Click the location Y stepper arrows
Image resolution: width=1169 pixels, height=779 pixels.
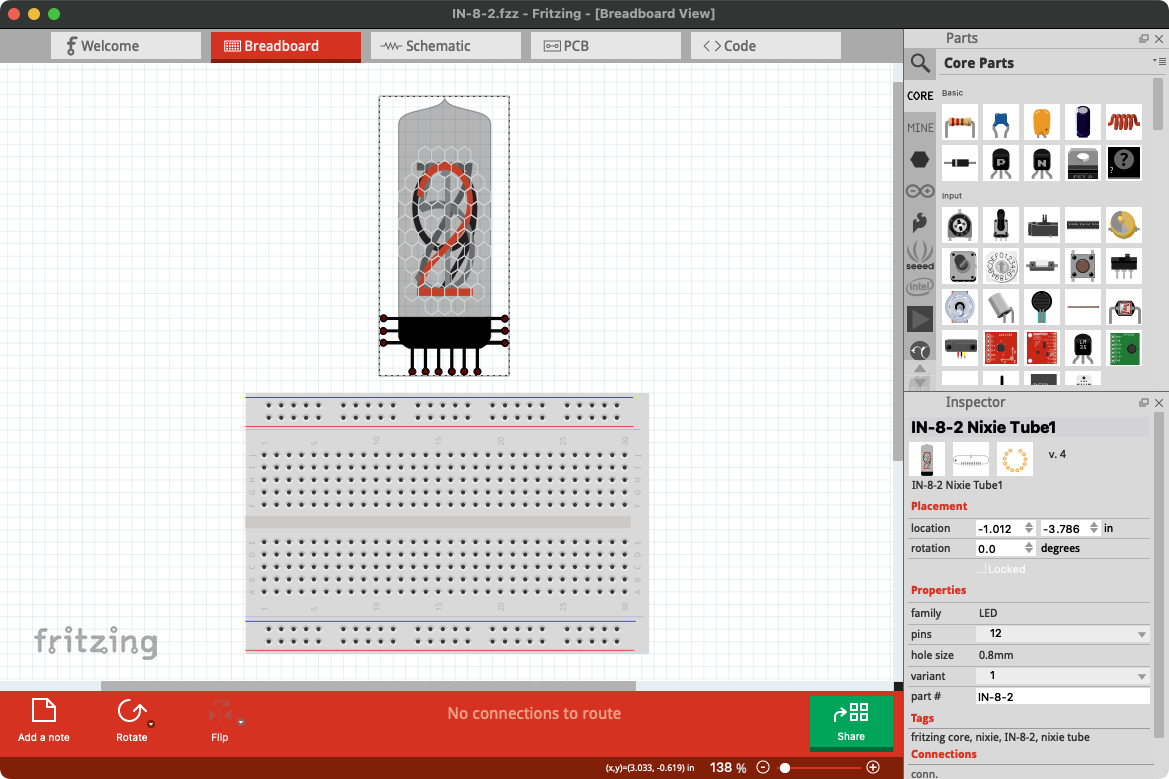(x=1094, y=528)
